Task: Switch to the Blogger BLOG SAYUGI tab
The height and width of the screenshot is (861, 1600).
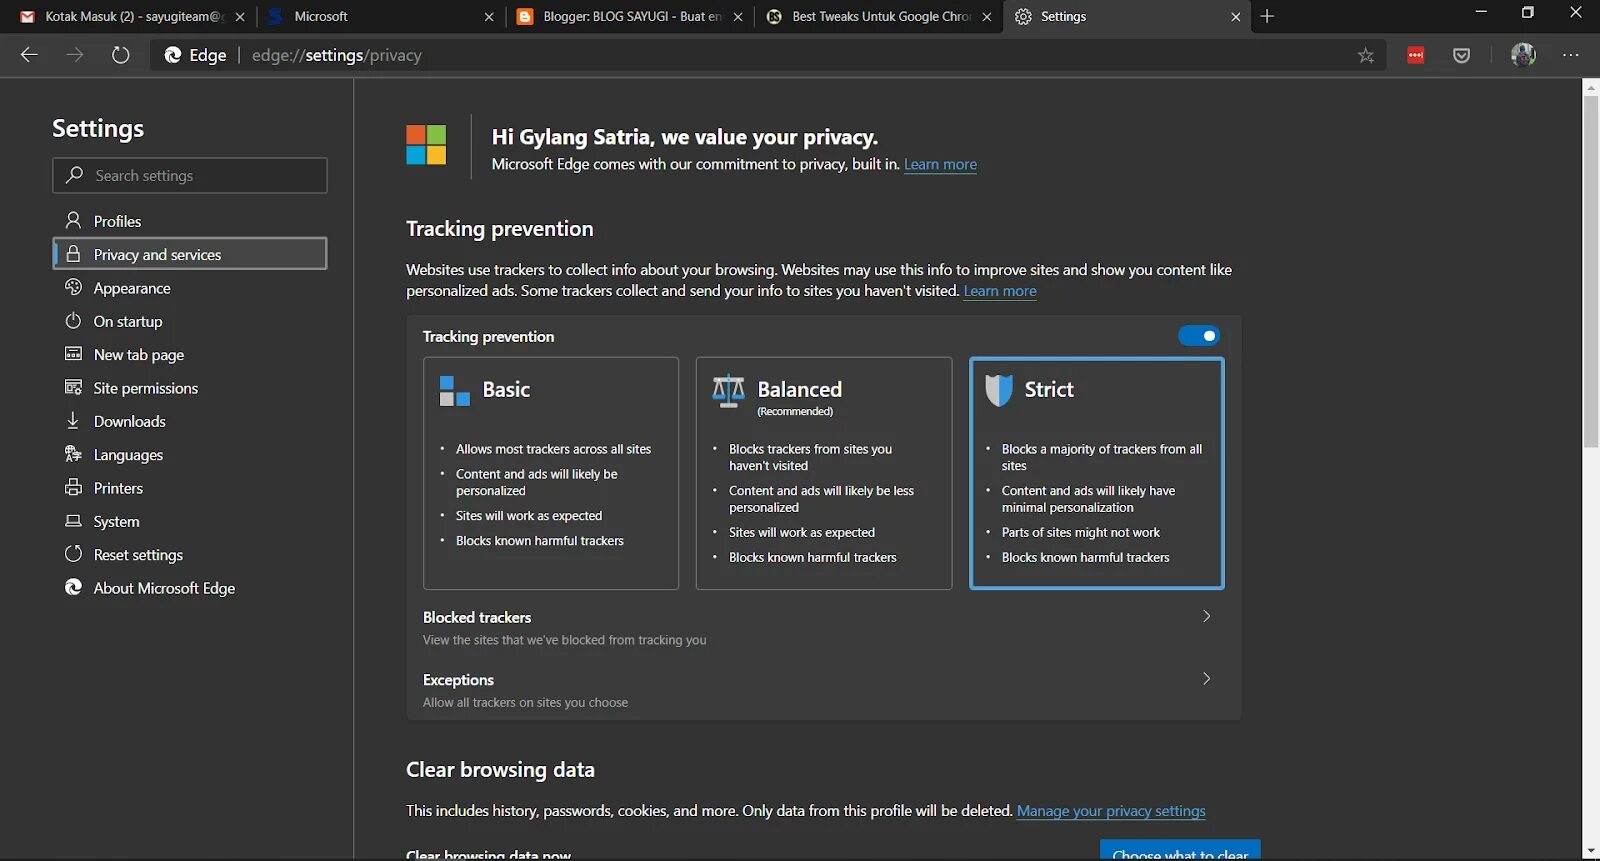Action: 630,16
